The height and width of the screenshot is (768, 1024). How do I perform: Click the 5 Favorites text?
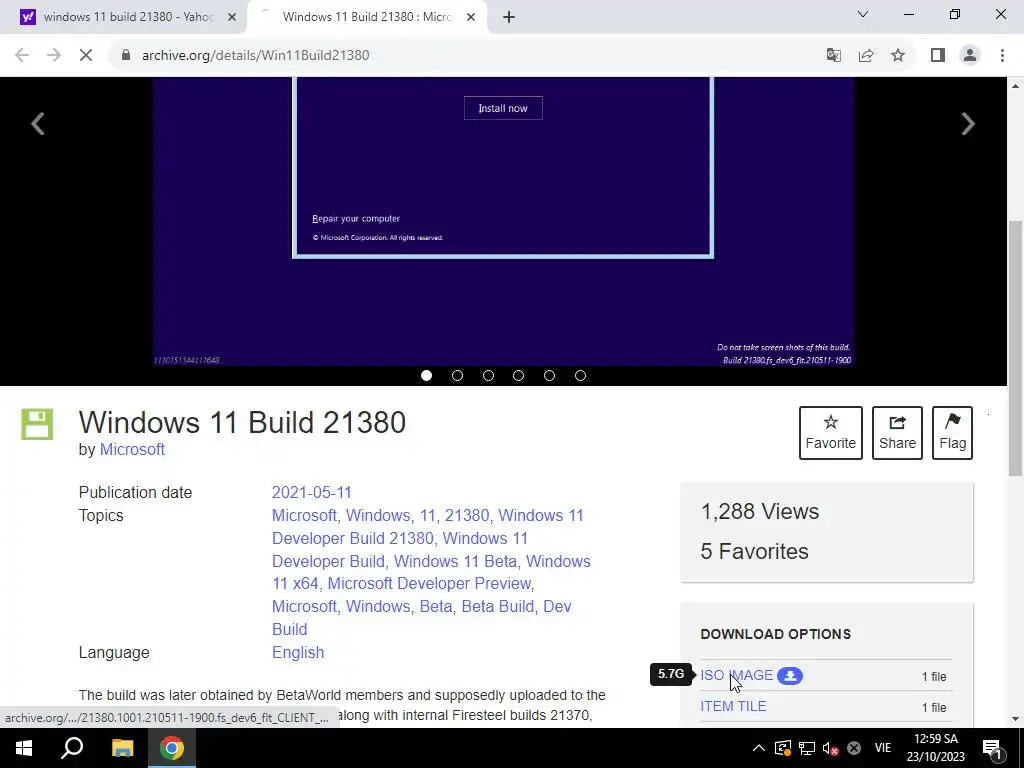coord(754,551)
